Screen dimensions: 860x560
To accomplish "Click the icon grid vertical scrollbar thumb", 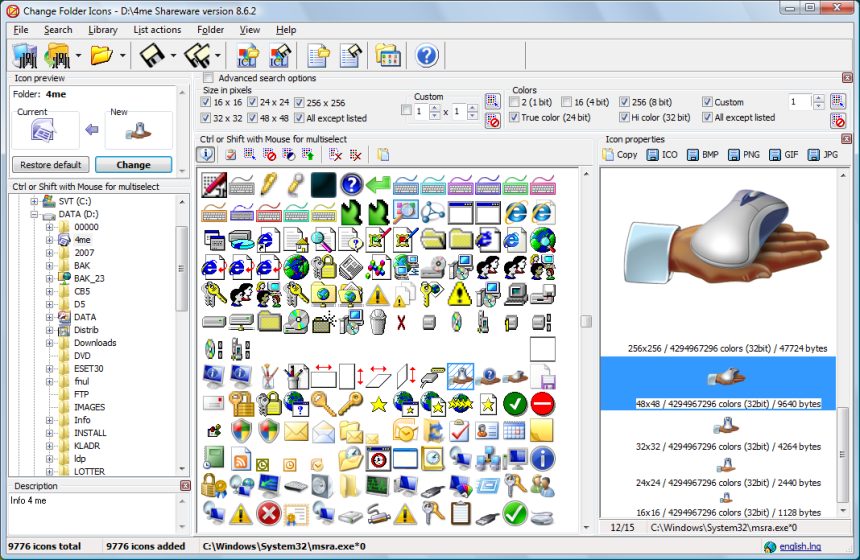I will (x=586, y=321).
